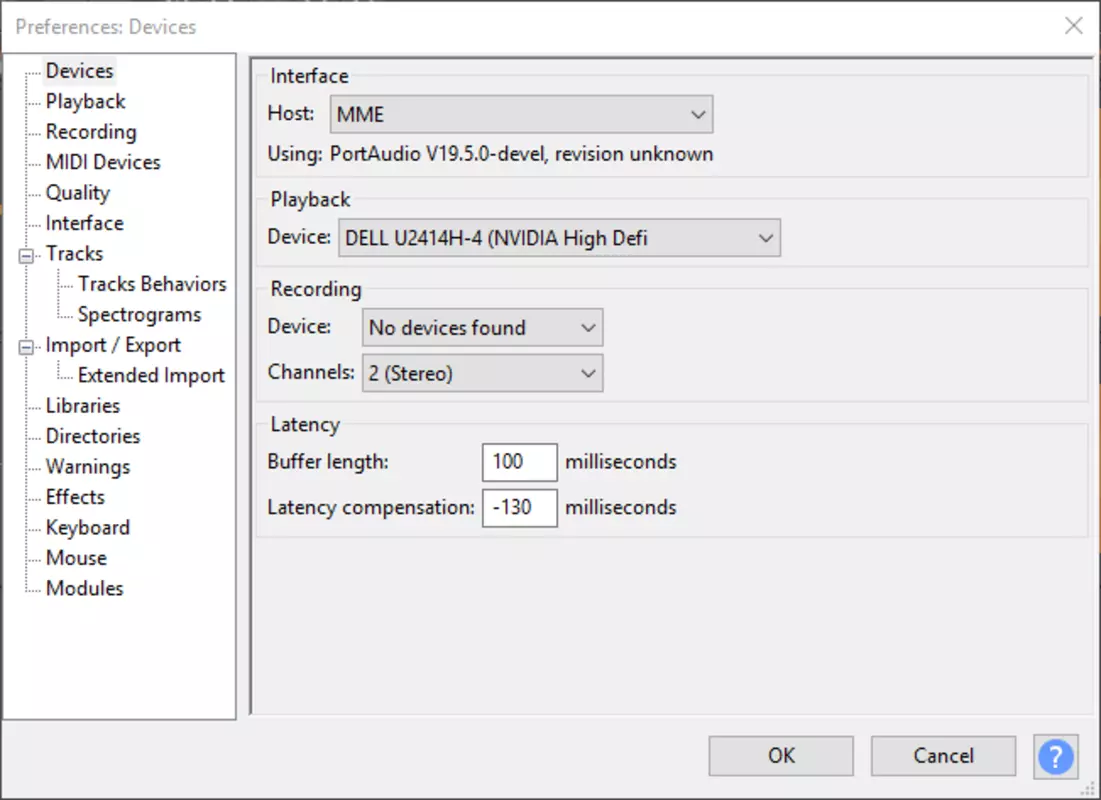The image size is (1101, 800).
Task: Select the Tracks category
Action: coord(74,254)
